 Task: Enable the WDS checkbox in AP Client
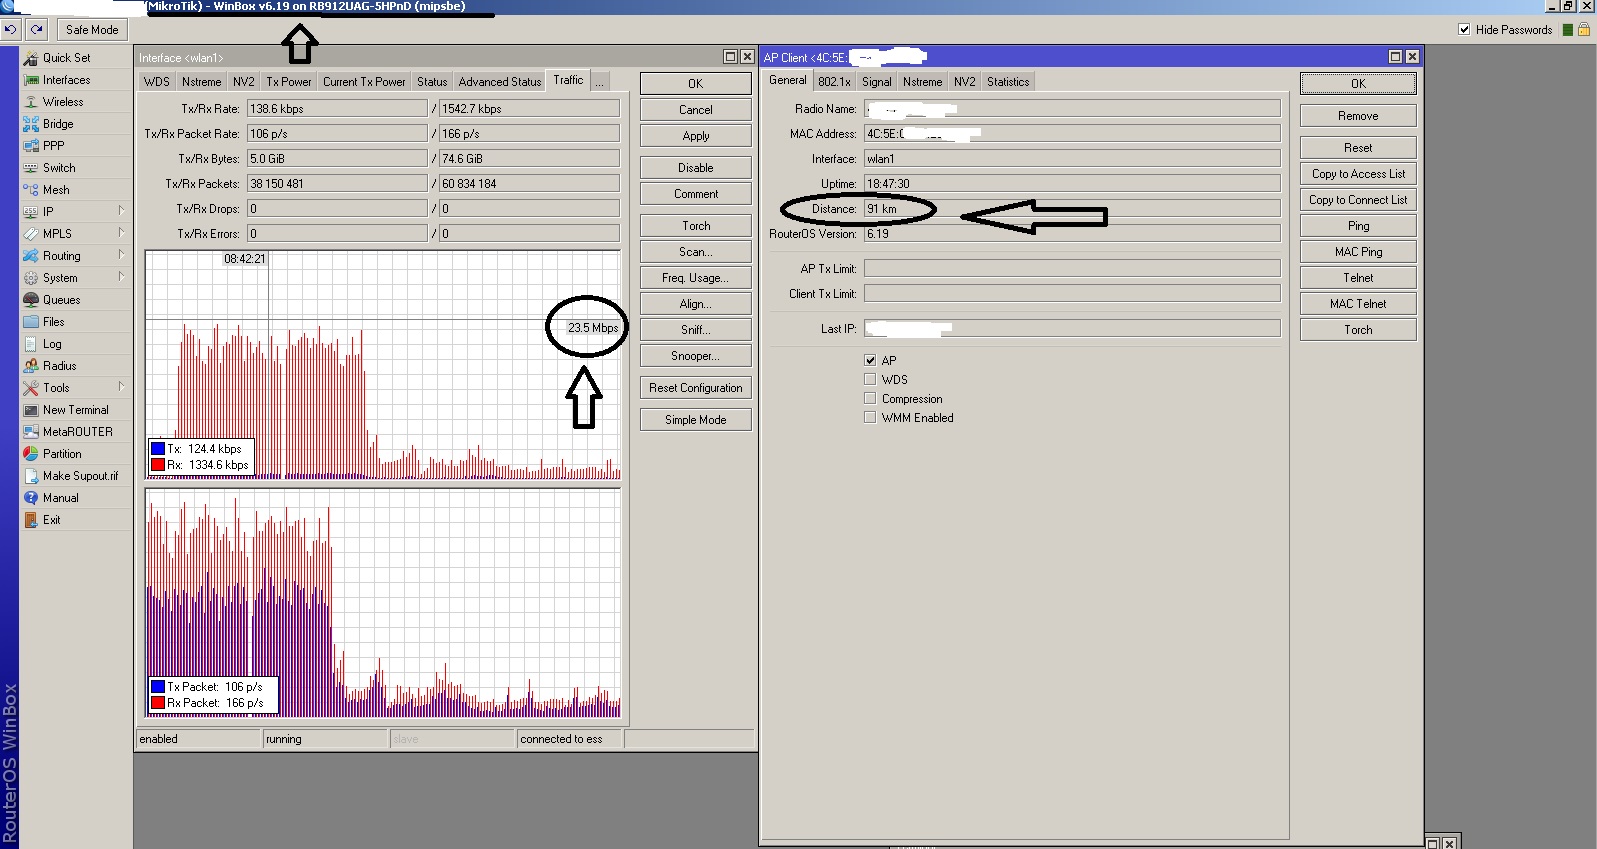870,379
